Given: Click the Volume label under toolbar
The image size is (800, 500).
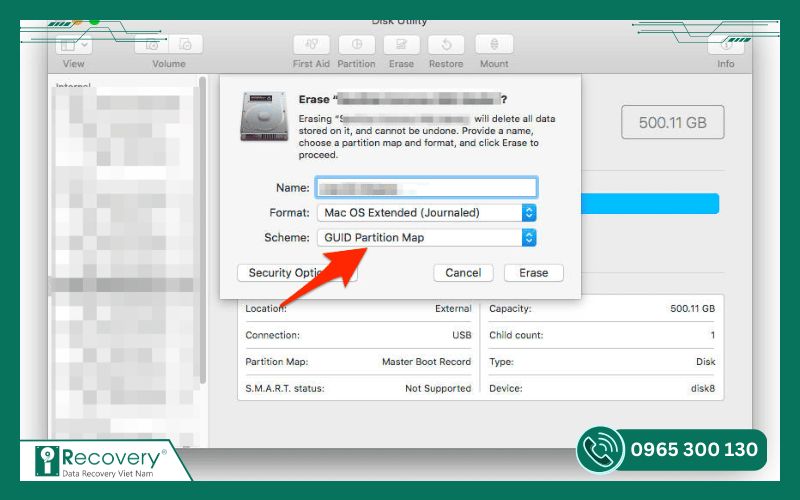Looking at the screenshot, I should coord(169,64).
